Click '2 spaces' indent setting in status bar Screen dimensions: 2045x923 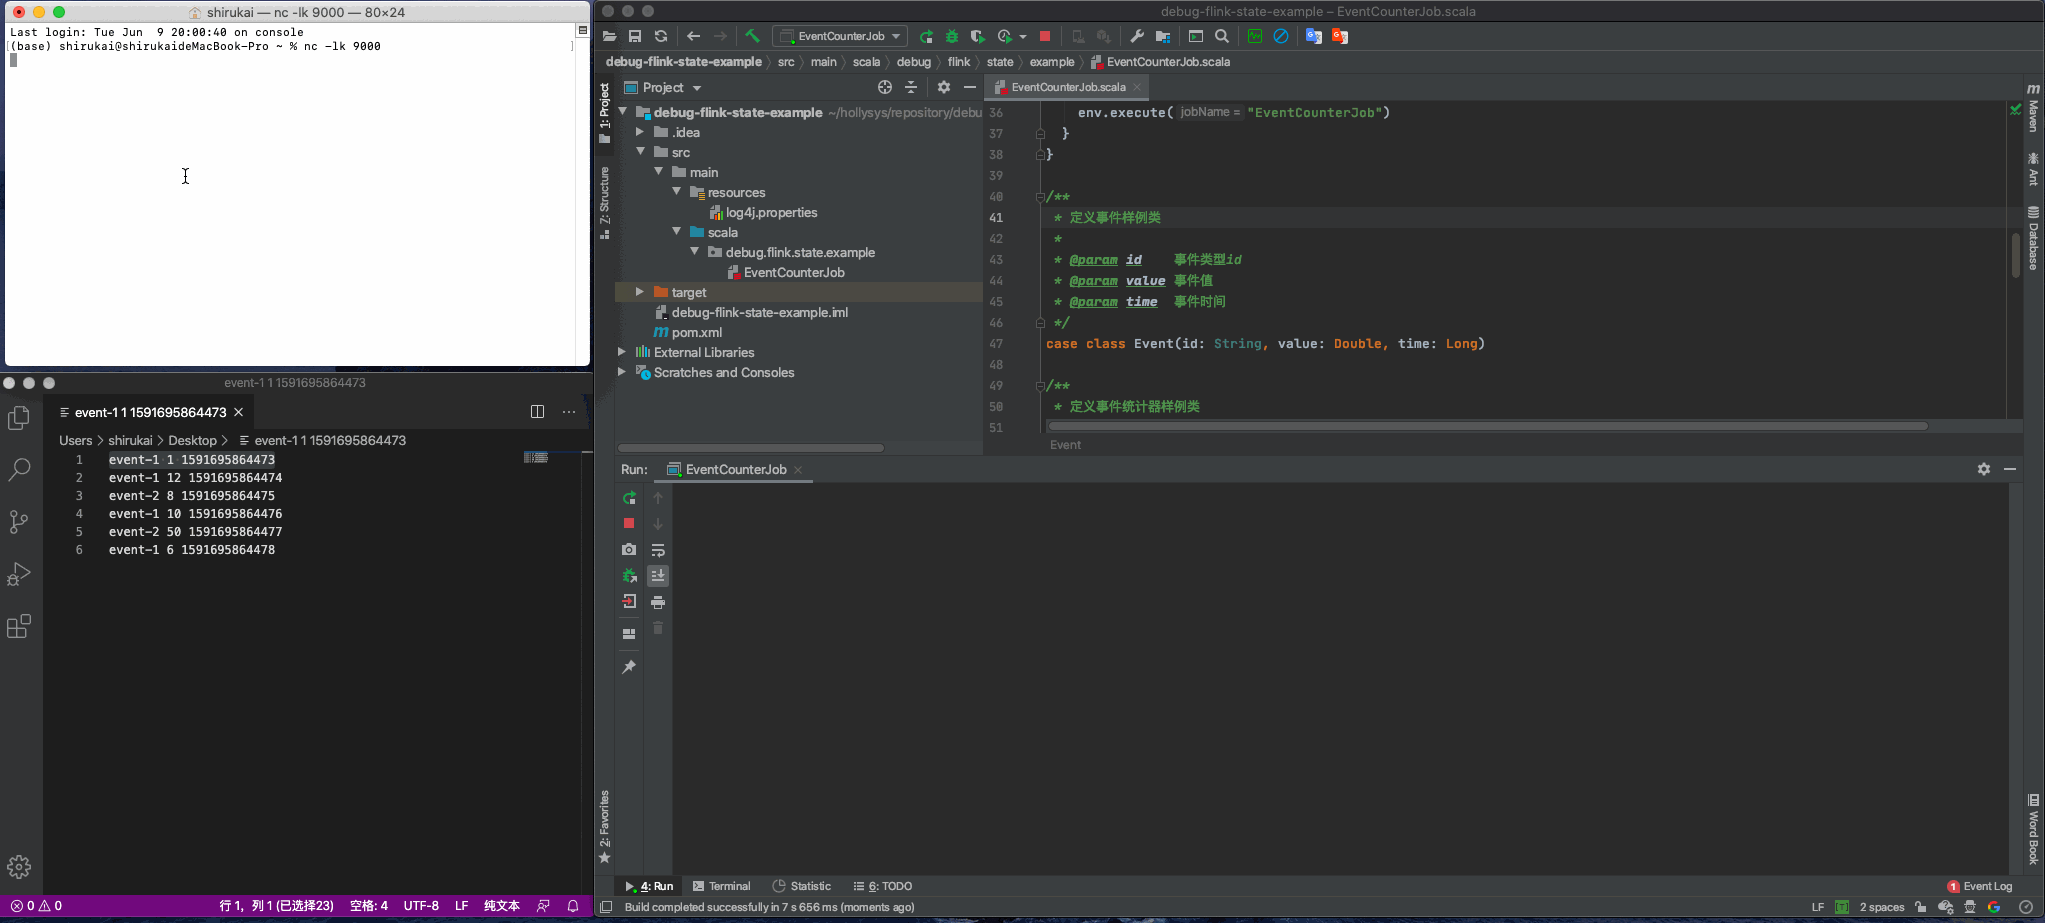coord(1882,907)
